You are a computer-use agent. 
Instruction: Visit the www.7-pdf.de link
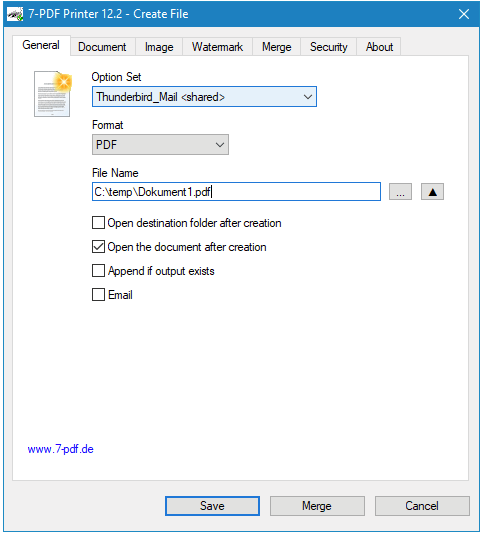61,449
